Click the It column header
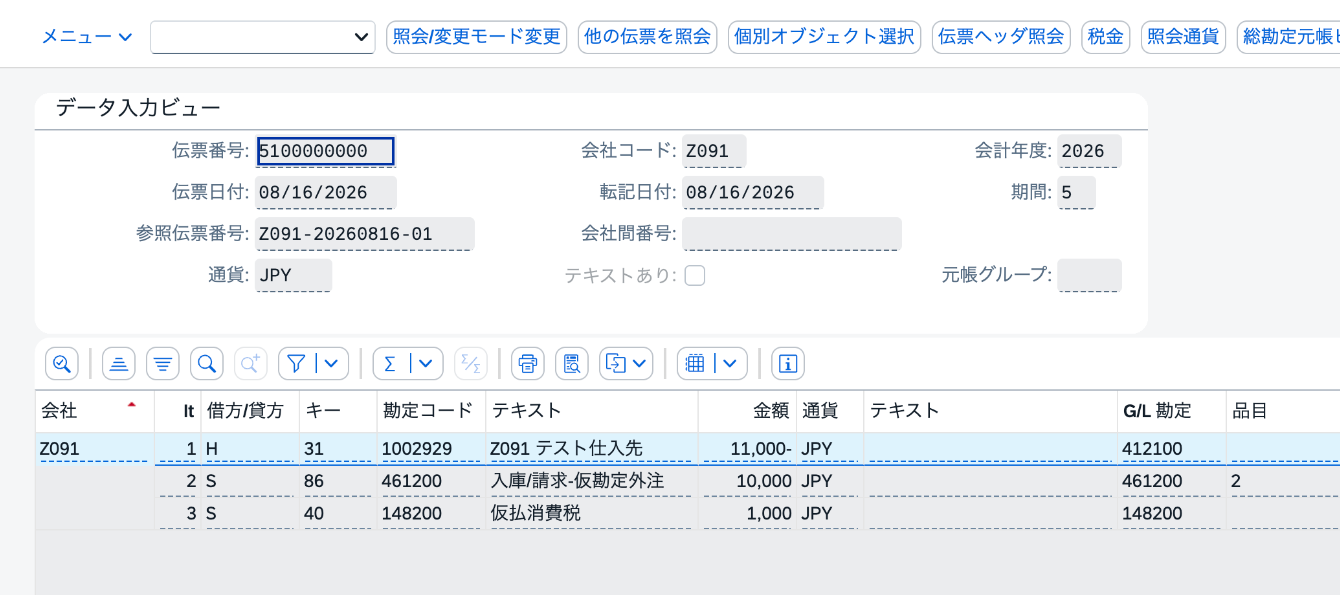The width and height of the screenshot is (1340, 595). point(178,411)
